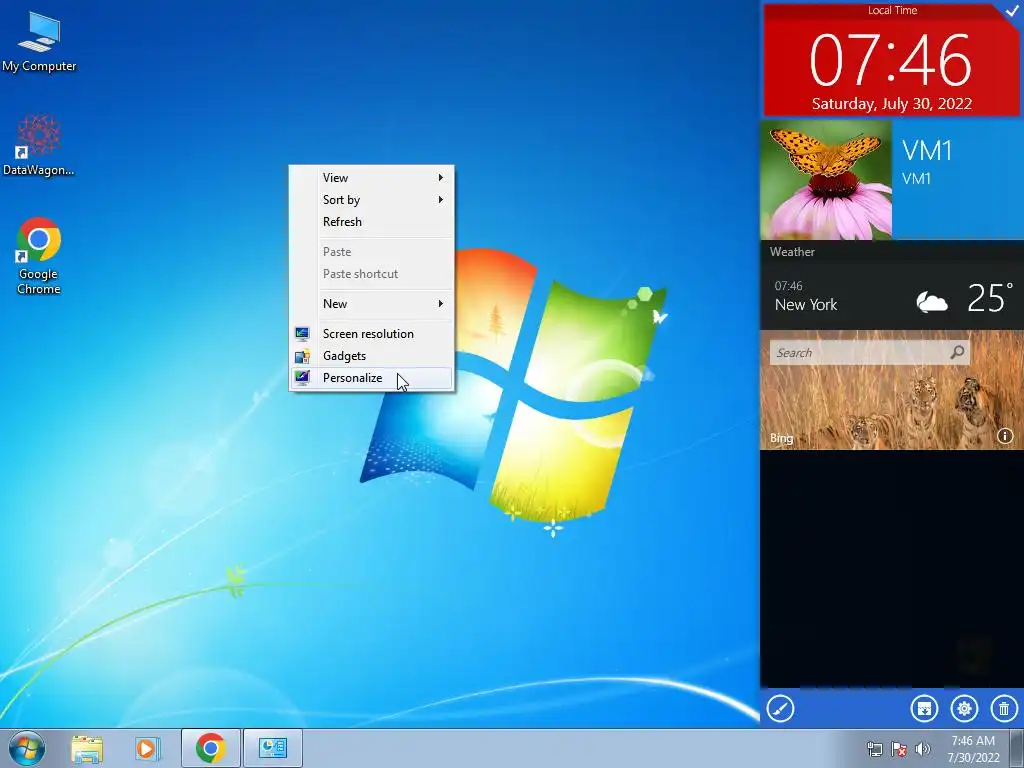
Task: Click the Gadgets menu icon
Action: [x=302, y=356]
